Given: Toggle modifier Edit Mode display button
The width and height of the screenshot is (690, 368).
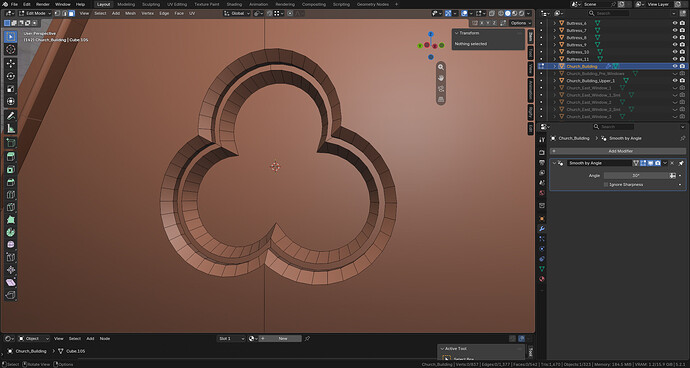Looking at the screenshot, I should [643, 163].
